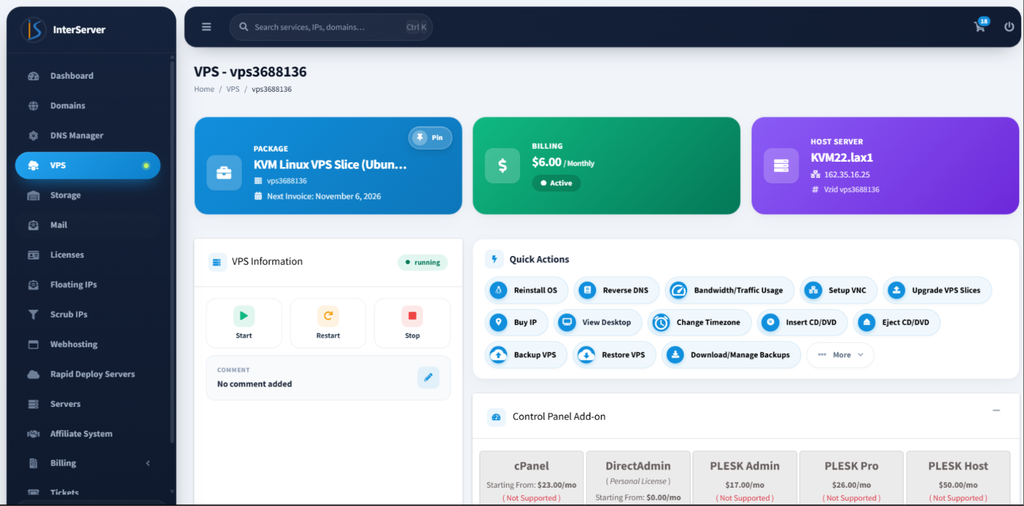Click Insert CD/DVD quick action
Viewport: 1024px width, 506px height.
pos(803,322)
